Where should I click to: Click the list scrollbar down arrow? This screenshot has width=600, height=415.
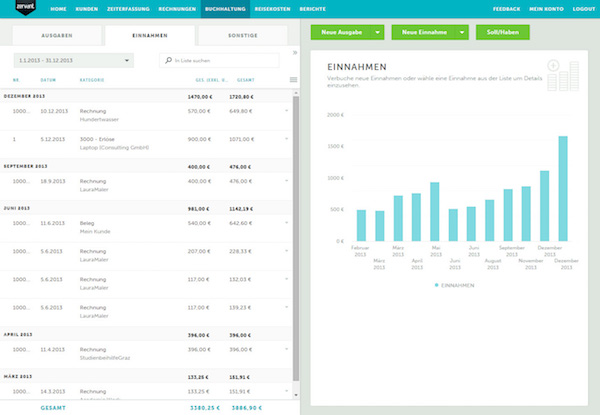pyautogui.click(x=296, y=395)
